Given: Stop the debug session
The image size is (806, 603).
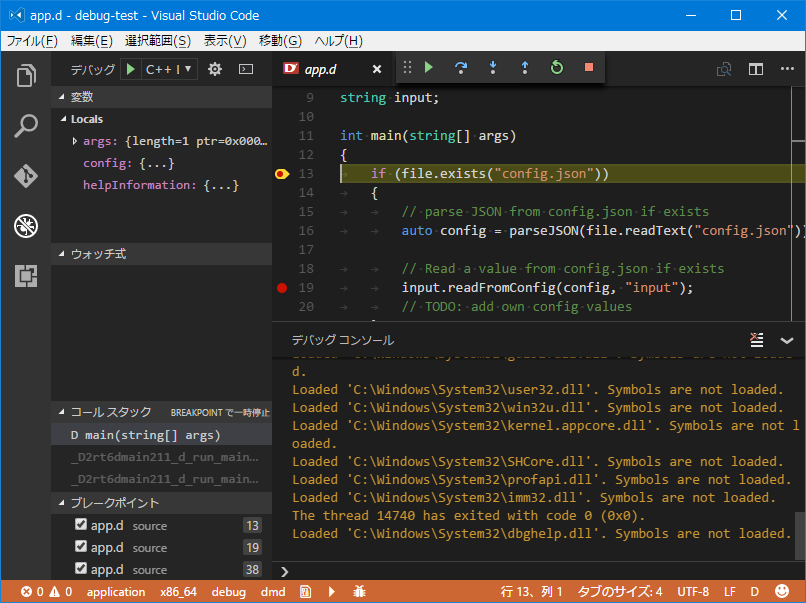Looking at the screenshot, I should (x=589, y=67).
